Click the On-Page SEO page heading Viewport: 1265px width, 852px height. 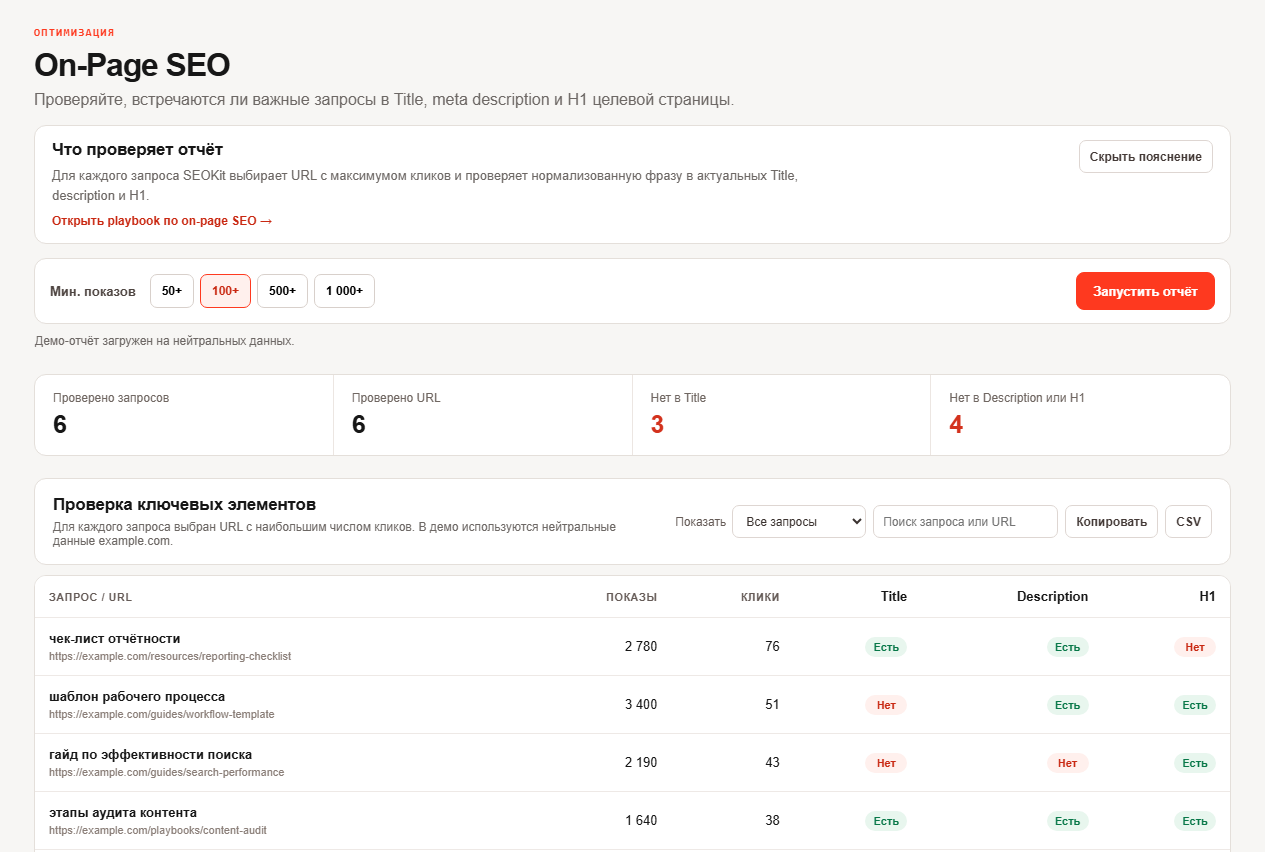(x=132, y=65)
